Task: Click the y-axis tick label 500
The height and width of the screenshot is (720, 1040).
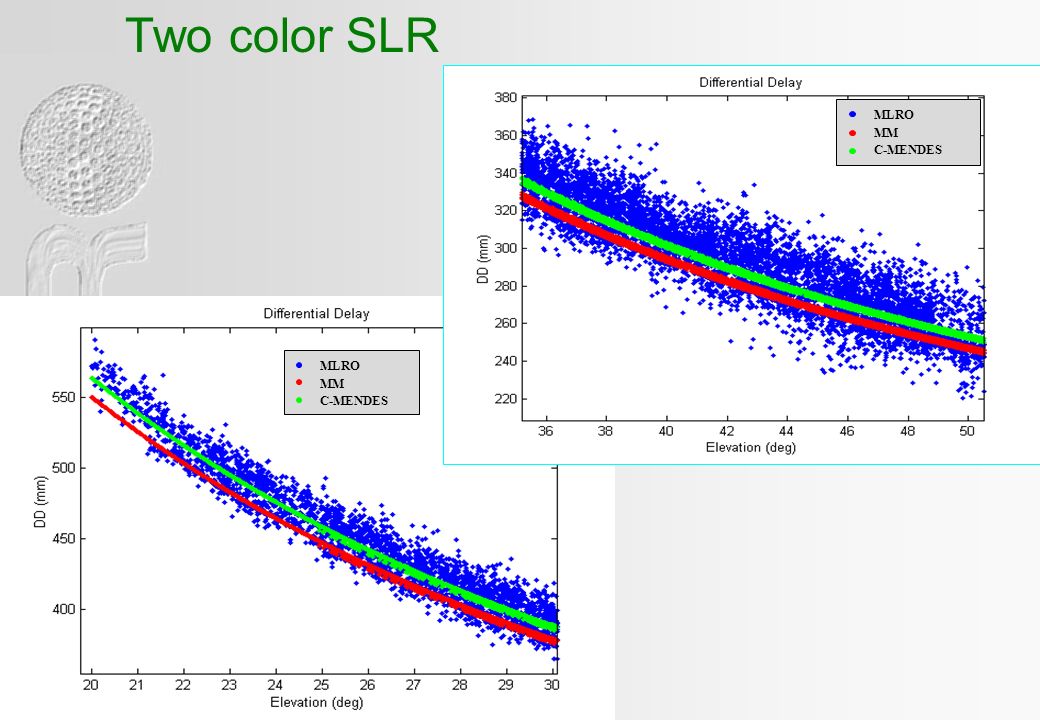Action: coord(64,468)
